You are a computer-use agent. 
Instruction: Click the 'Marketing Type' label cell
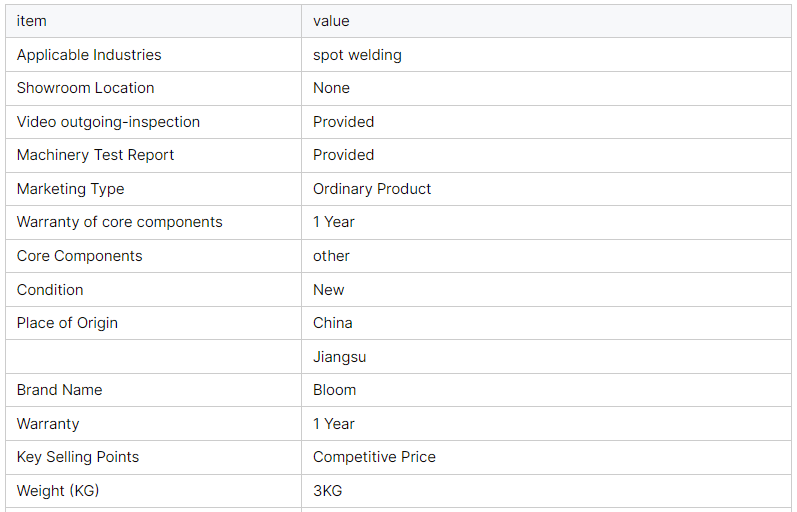pos(71,189)
